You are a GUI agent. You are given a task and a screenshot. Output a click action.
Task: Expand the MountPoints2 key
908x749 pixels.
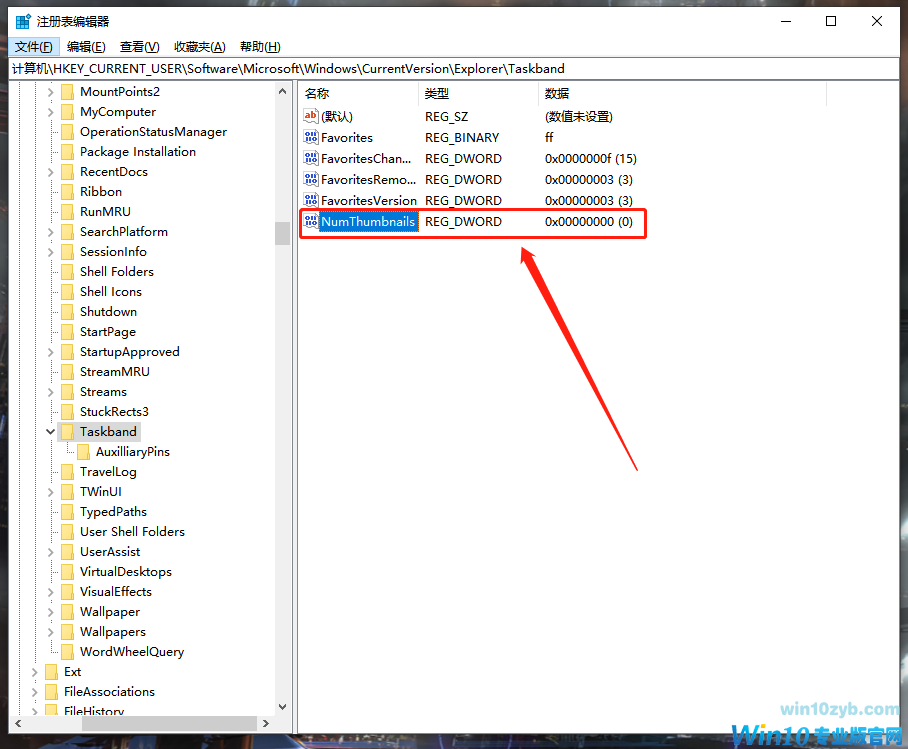[50, 92]
